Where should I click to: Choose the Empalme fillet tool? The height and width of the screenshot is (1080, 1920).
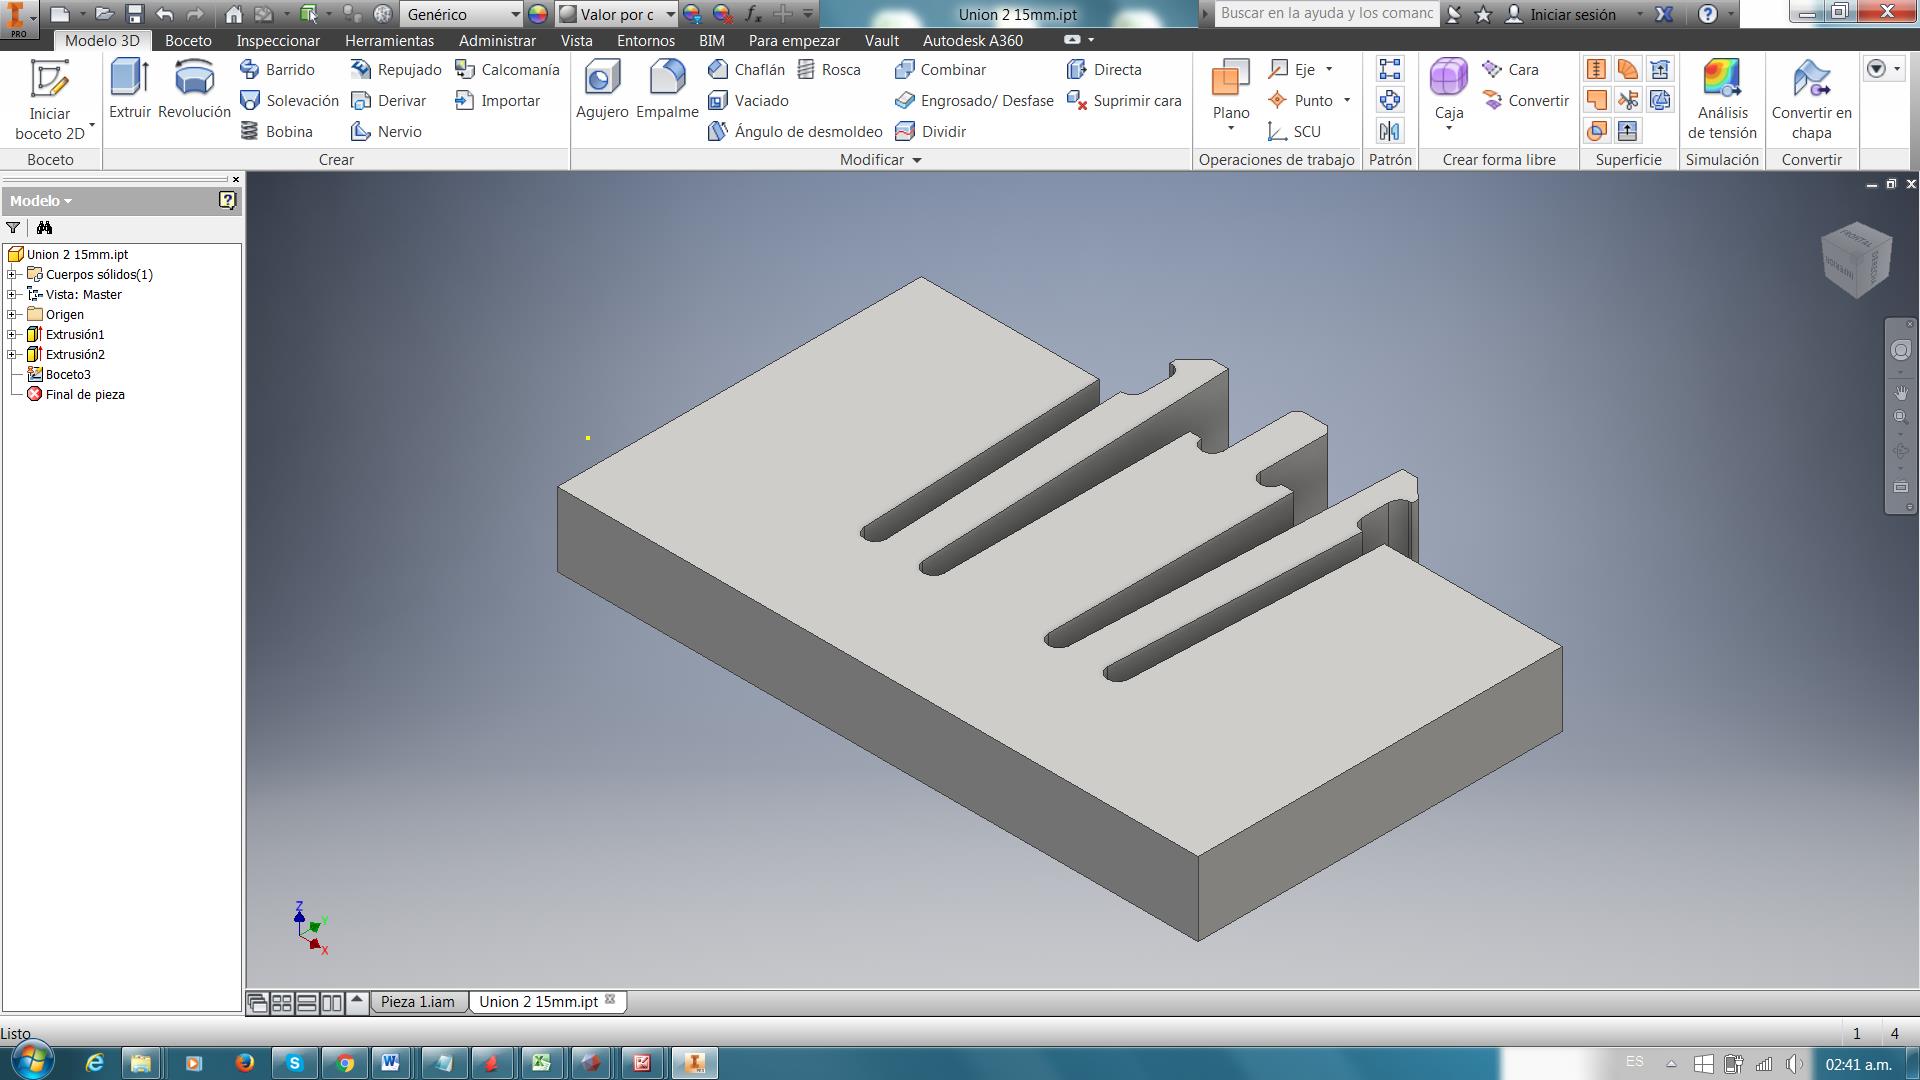[x=667, y=89]
